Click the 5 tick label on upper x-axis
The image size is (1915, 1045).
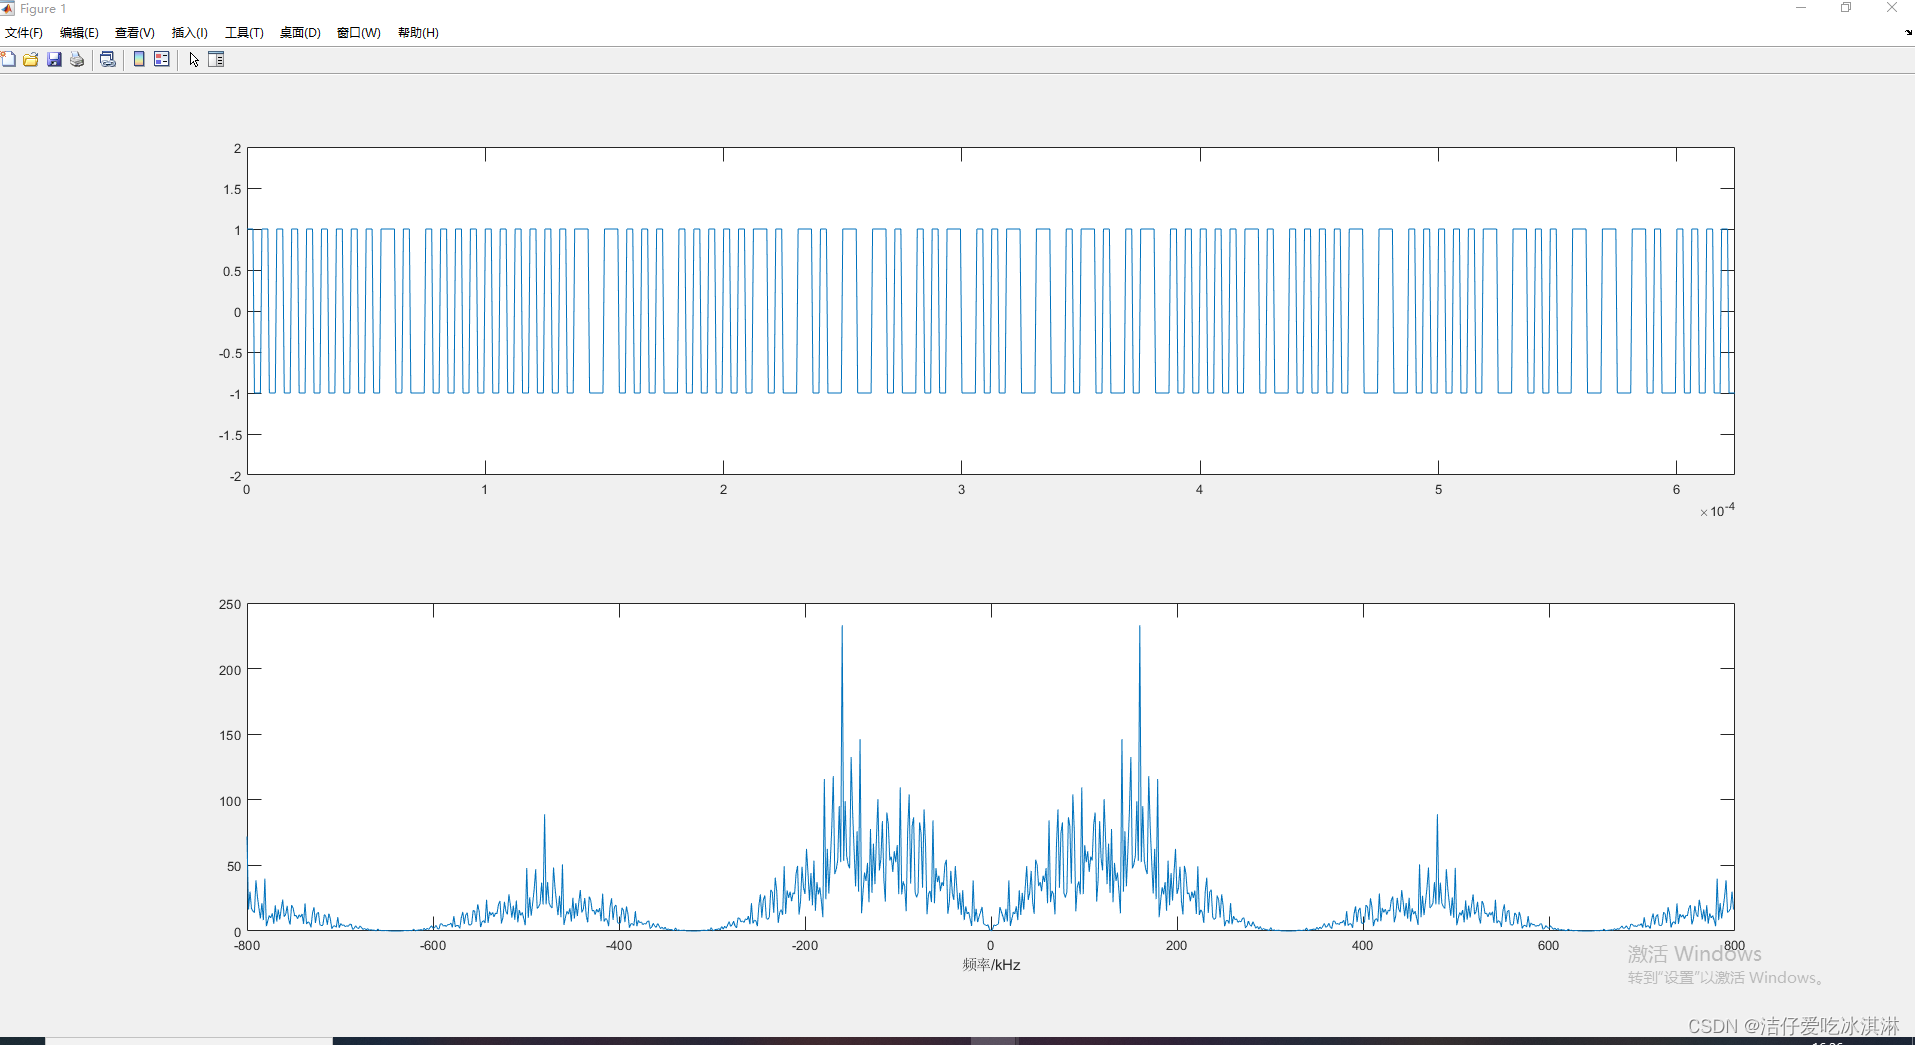[x=1438, y=490]
